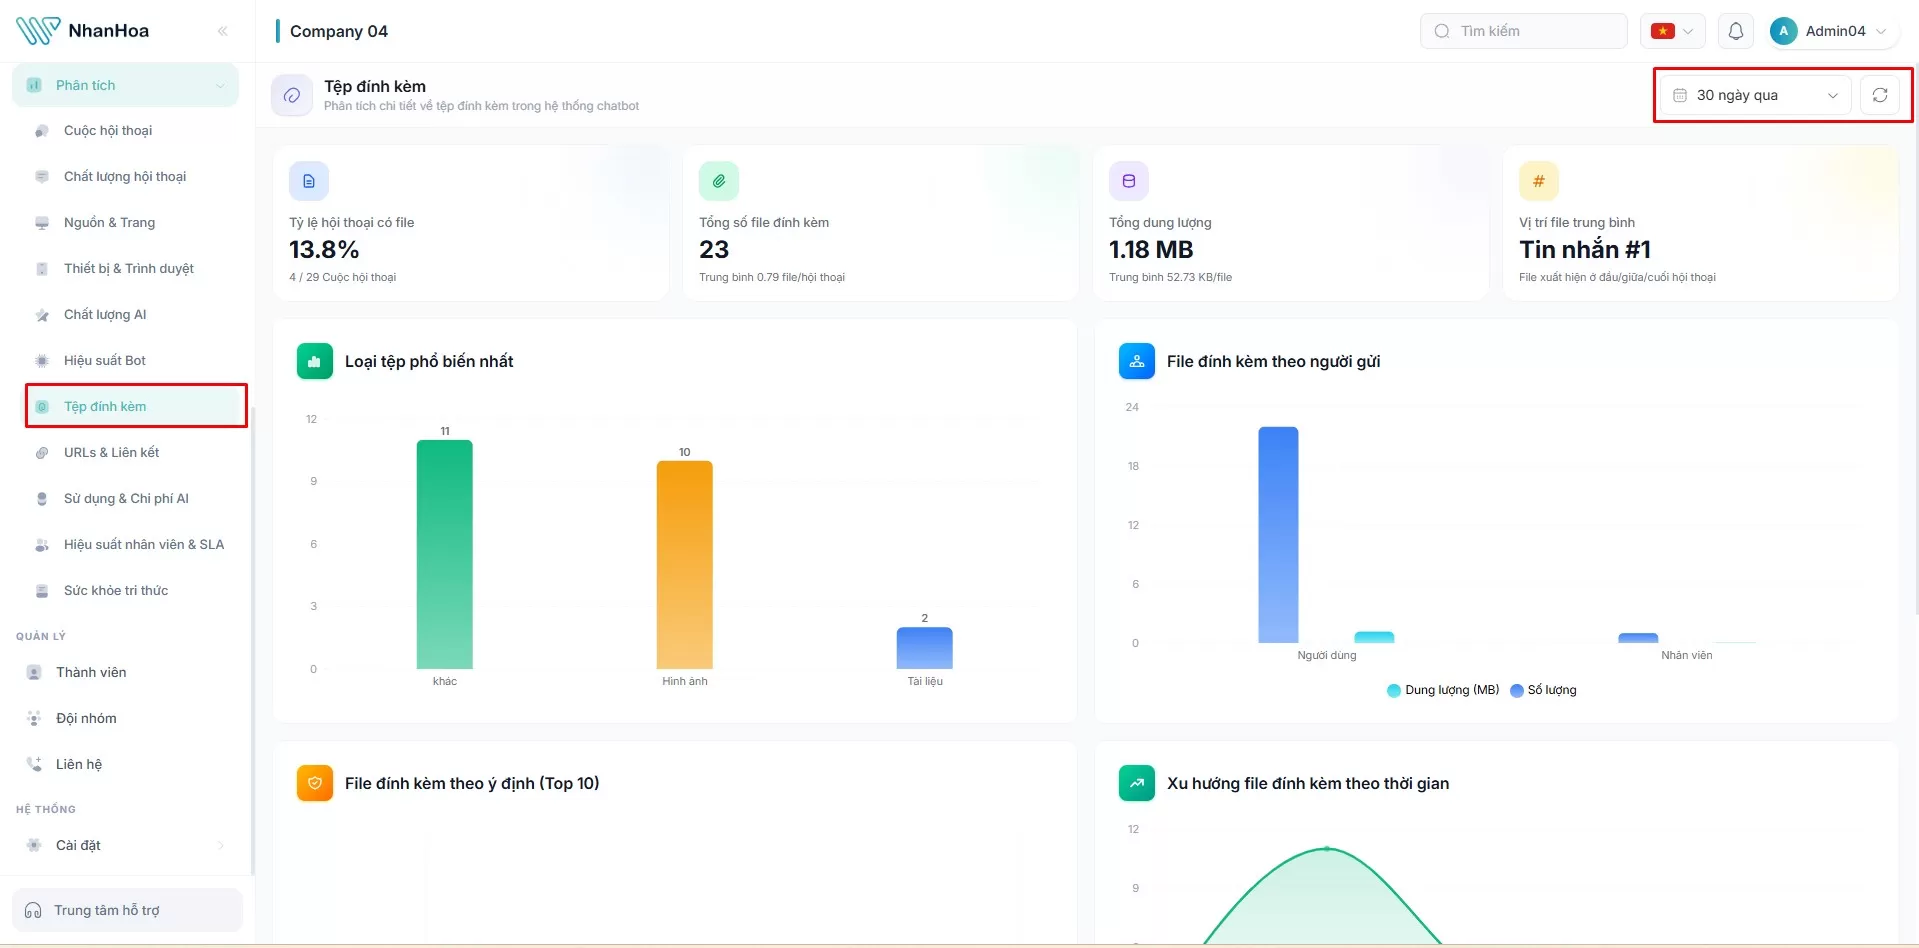Click the 13.8% conversation ratio value
Viewport: 1919px width, 948px height.
[324, 249]
